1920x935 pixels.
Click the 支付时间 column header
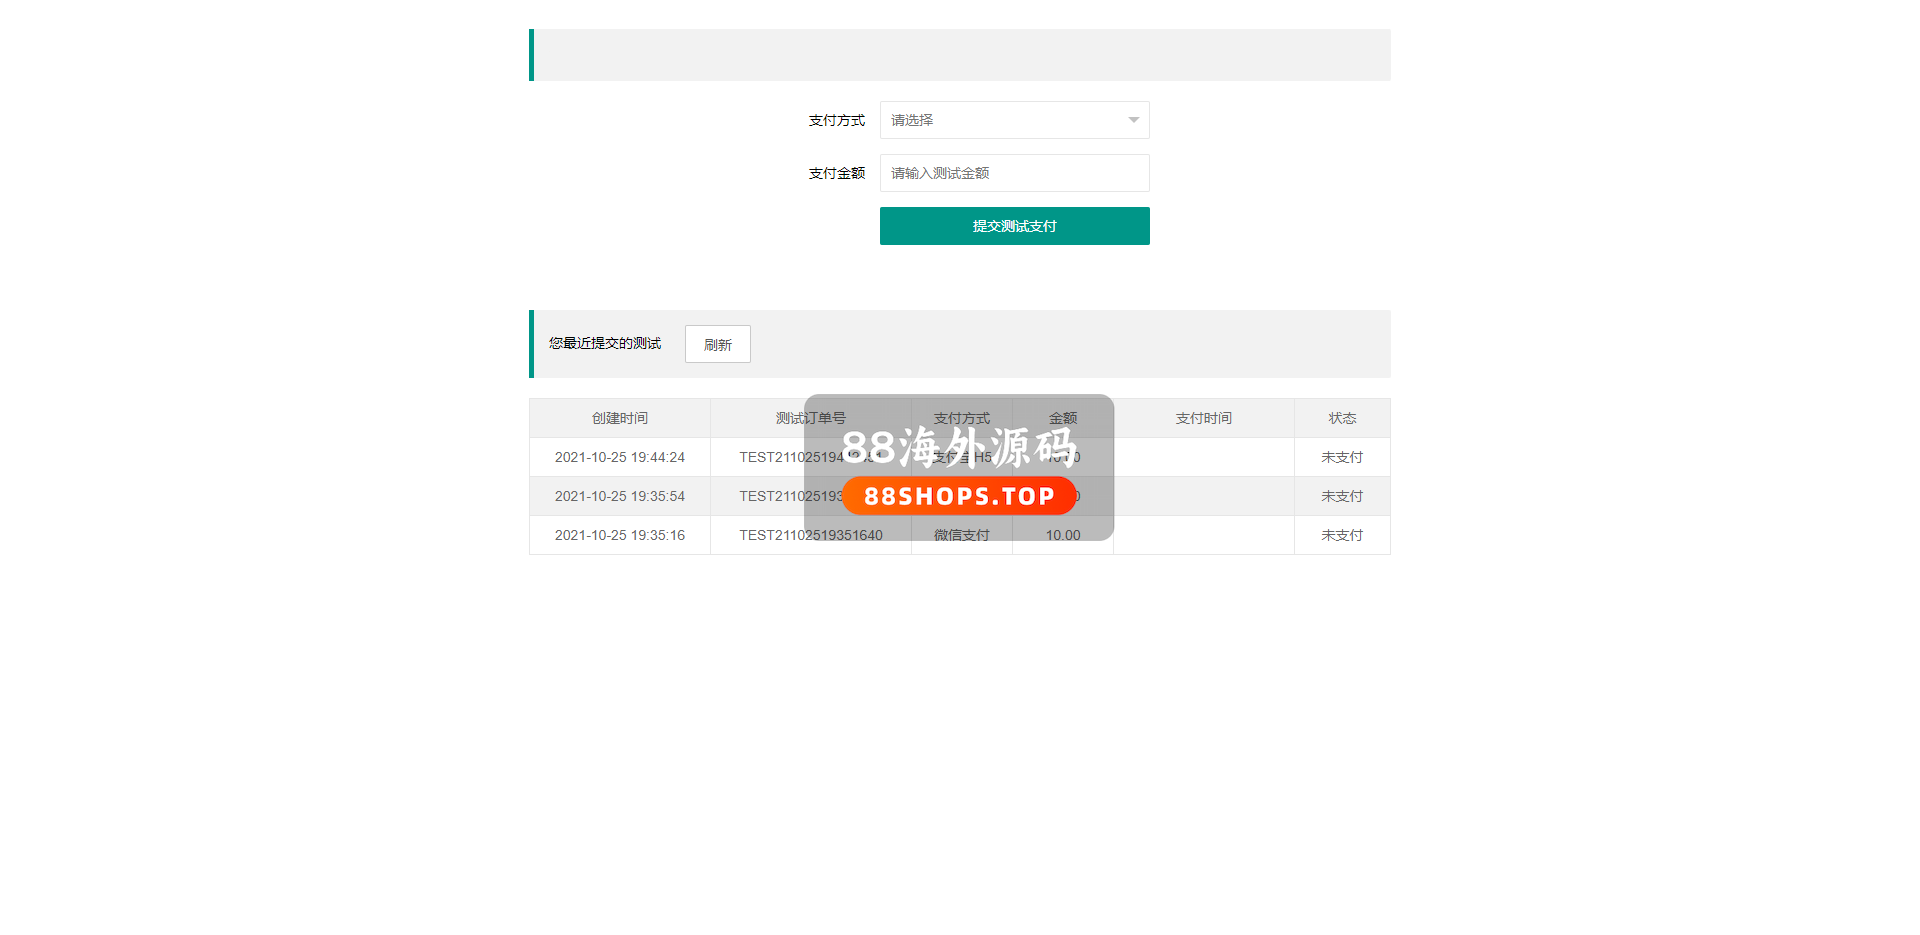[x=1203, y=418]
